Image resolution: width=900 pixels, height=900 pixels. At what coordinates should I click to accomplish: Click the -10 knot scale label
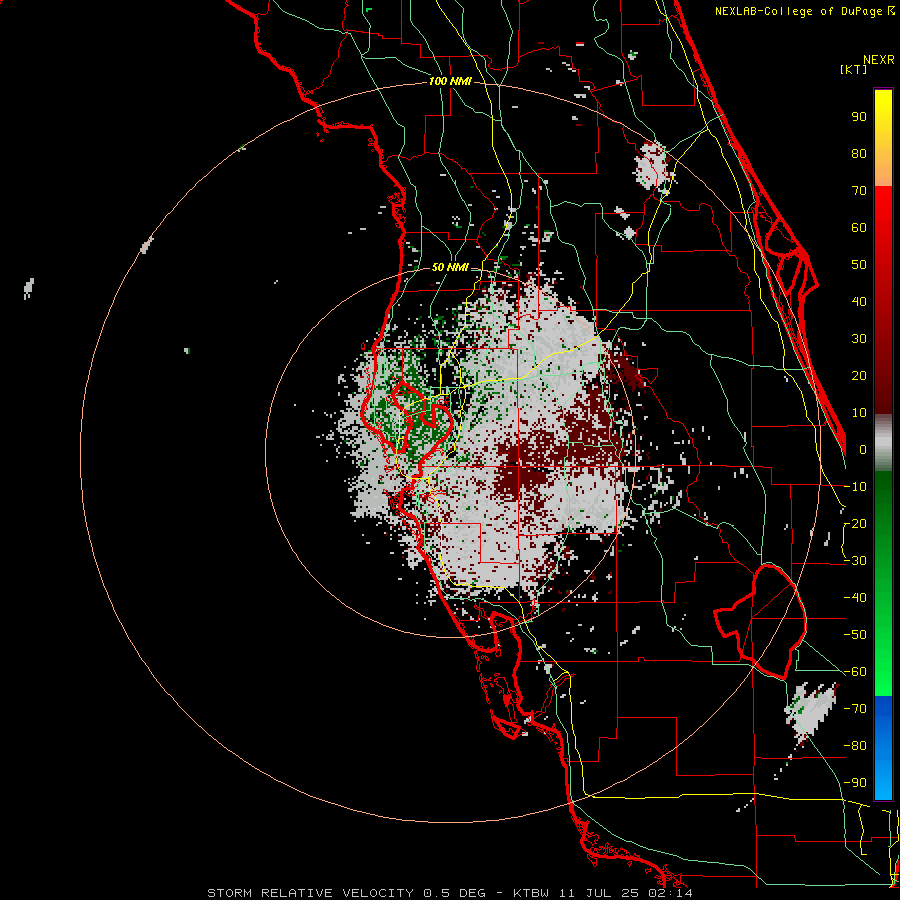point(855,487)
